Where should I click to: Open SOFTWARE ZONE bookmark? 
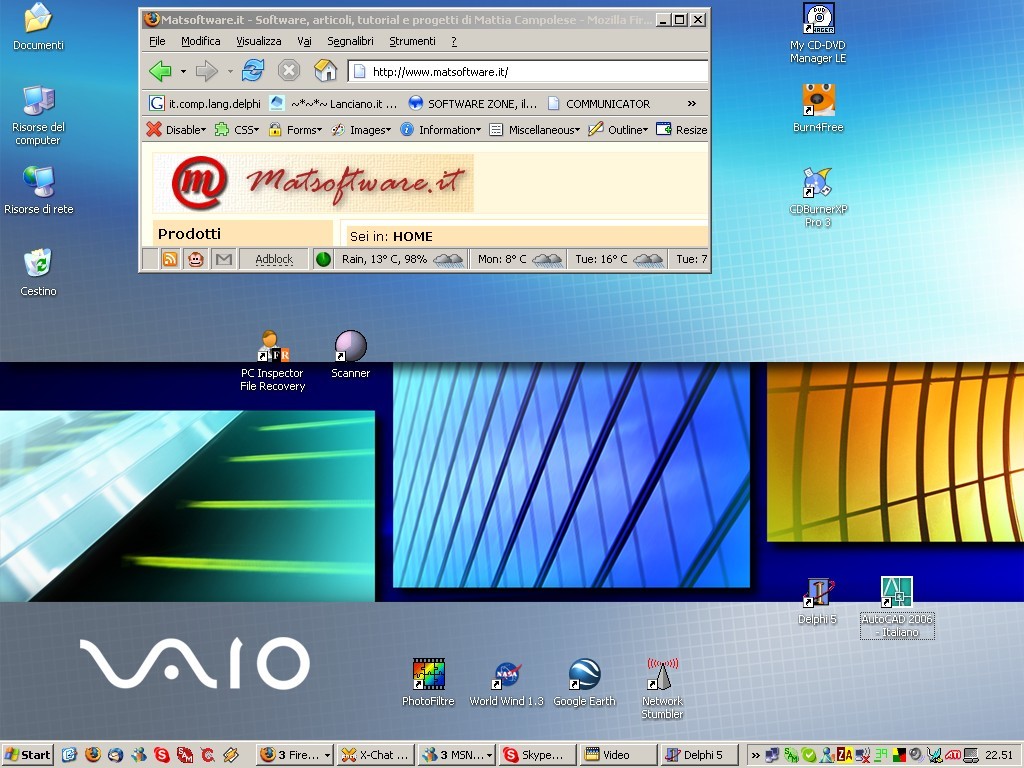click(x=472, y=103)
